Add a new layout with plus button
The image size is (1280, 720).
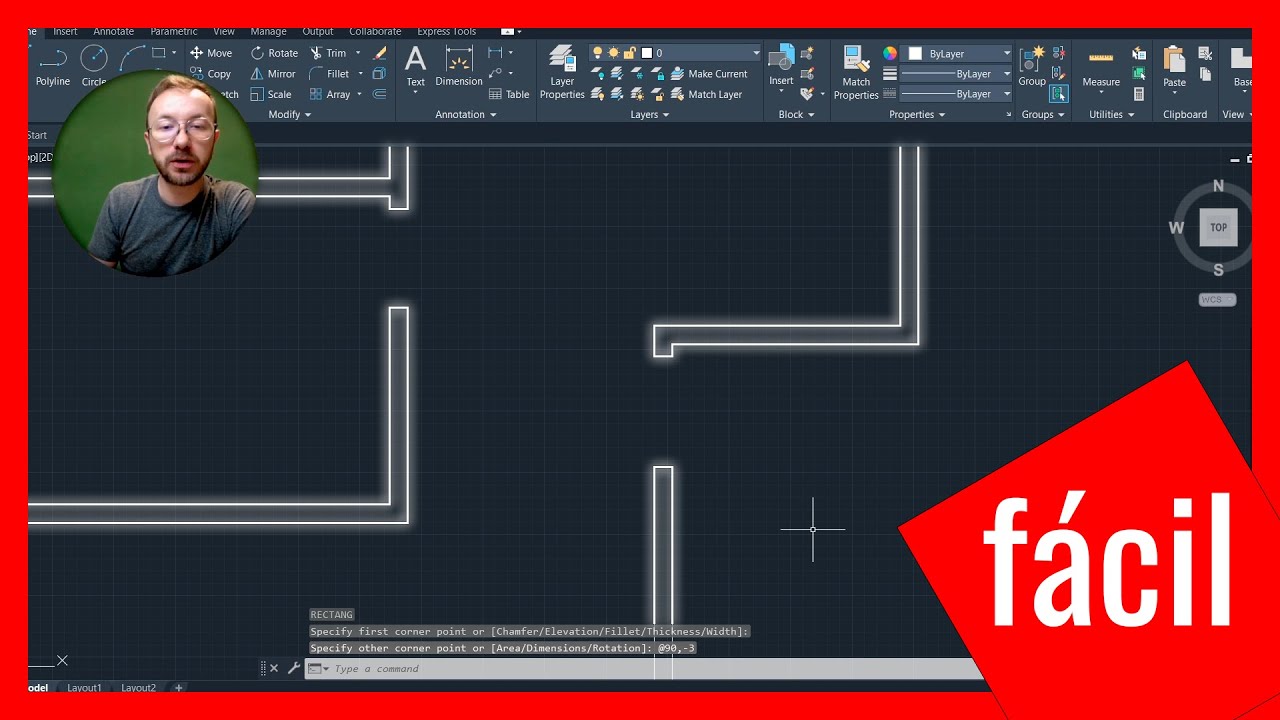(179, 688)
